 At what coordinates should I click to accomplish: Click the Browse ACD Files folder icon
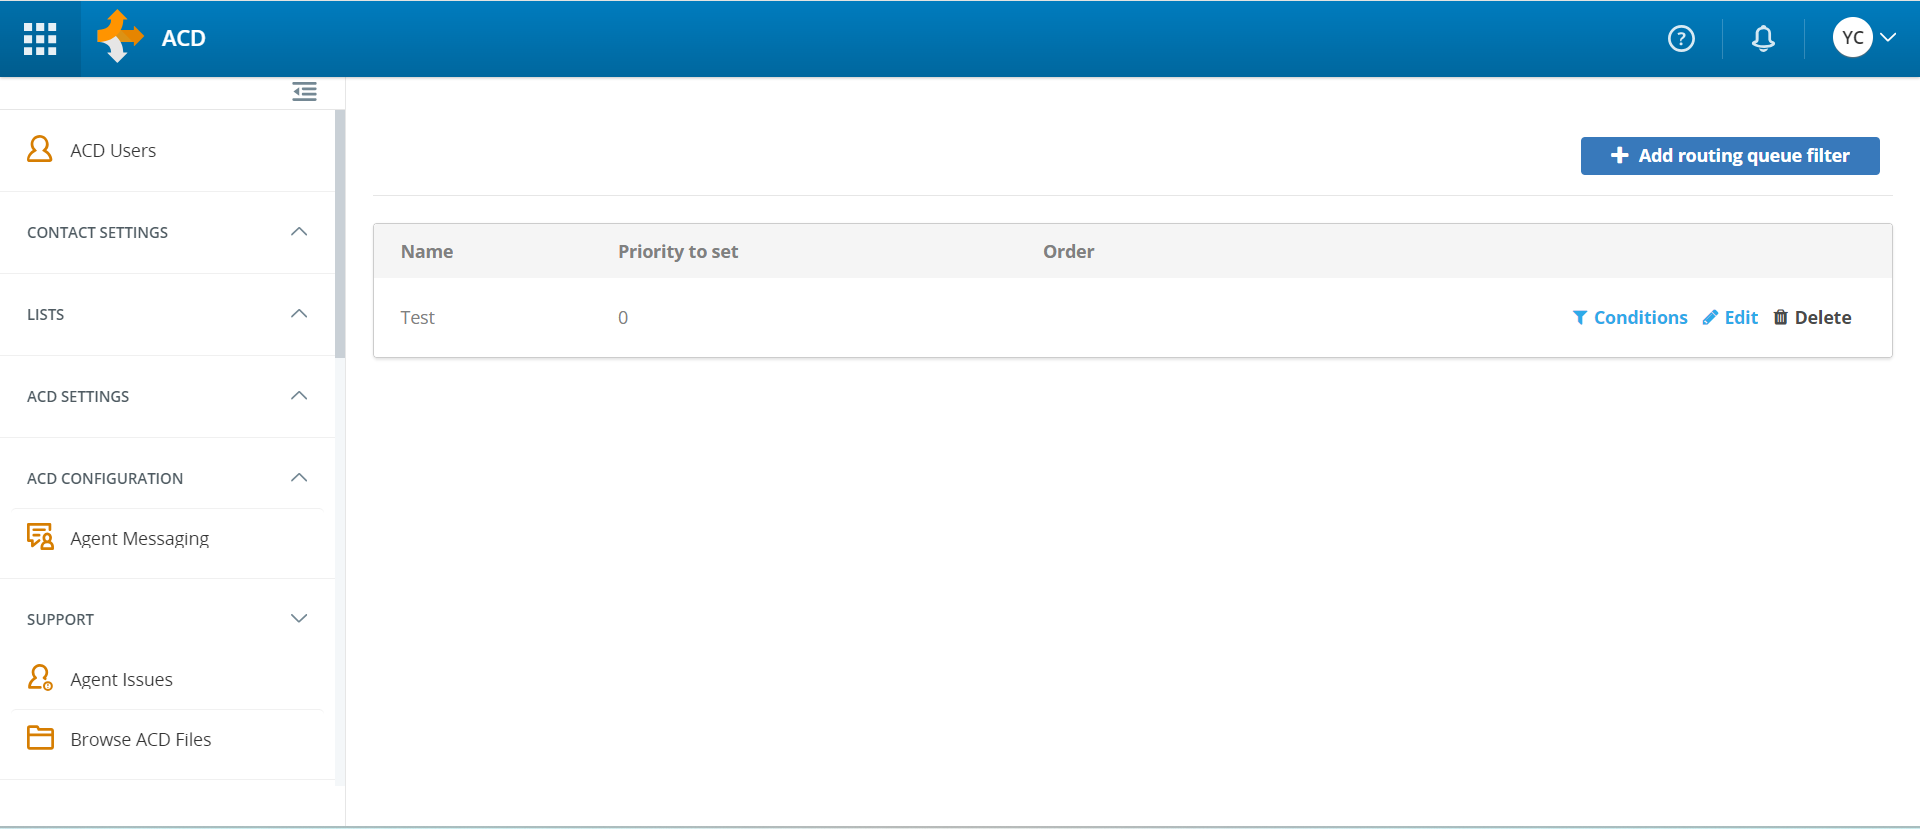(40, 739)
